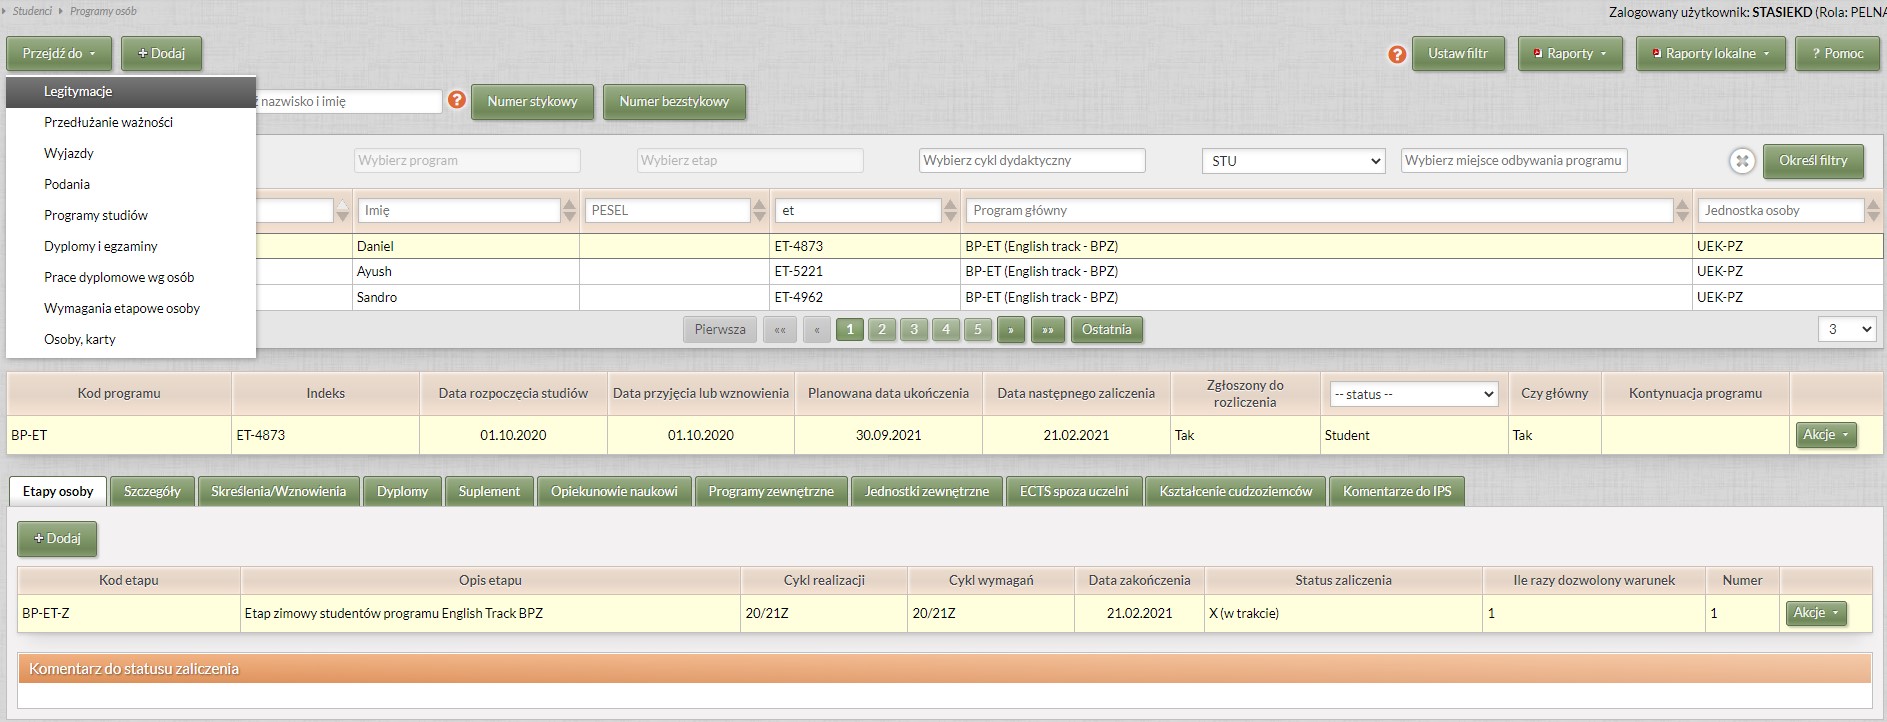Open Dyplomy i egzaminy menu entry
This screenshot has width=1887, height=722.
(x=131, y=246)
